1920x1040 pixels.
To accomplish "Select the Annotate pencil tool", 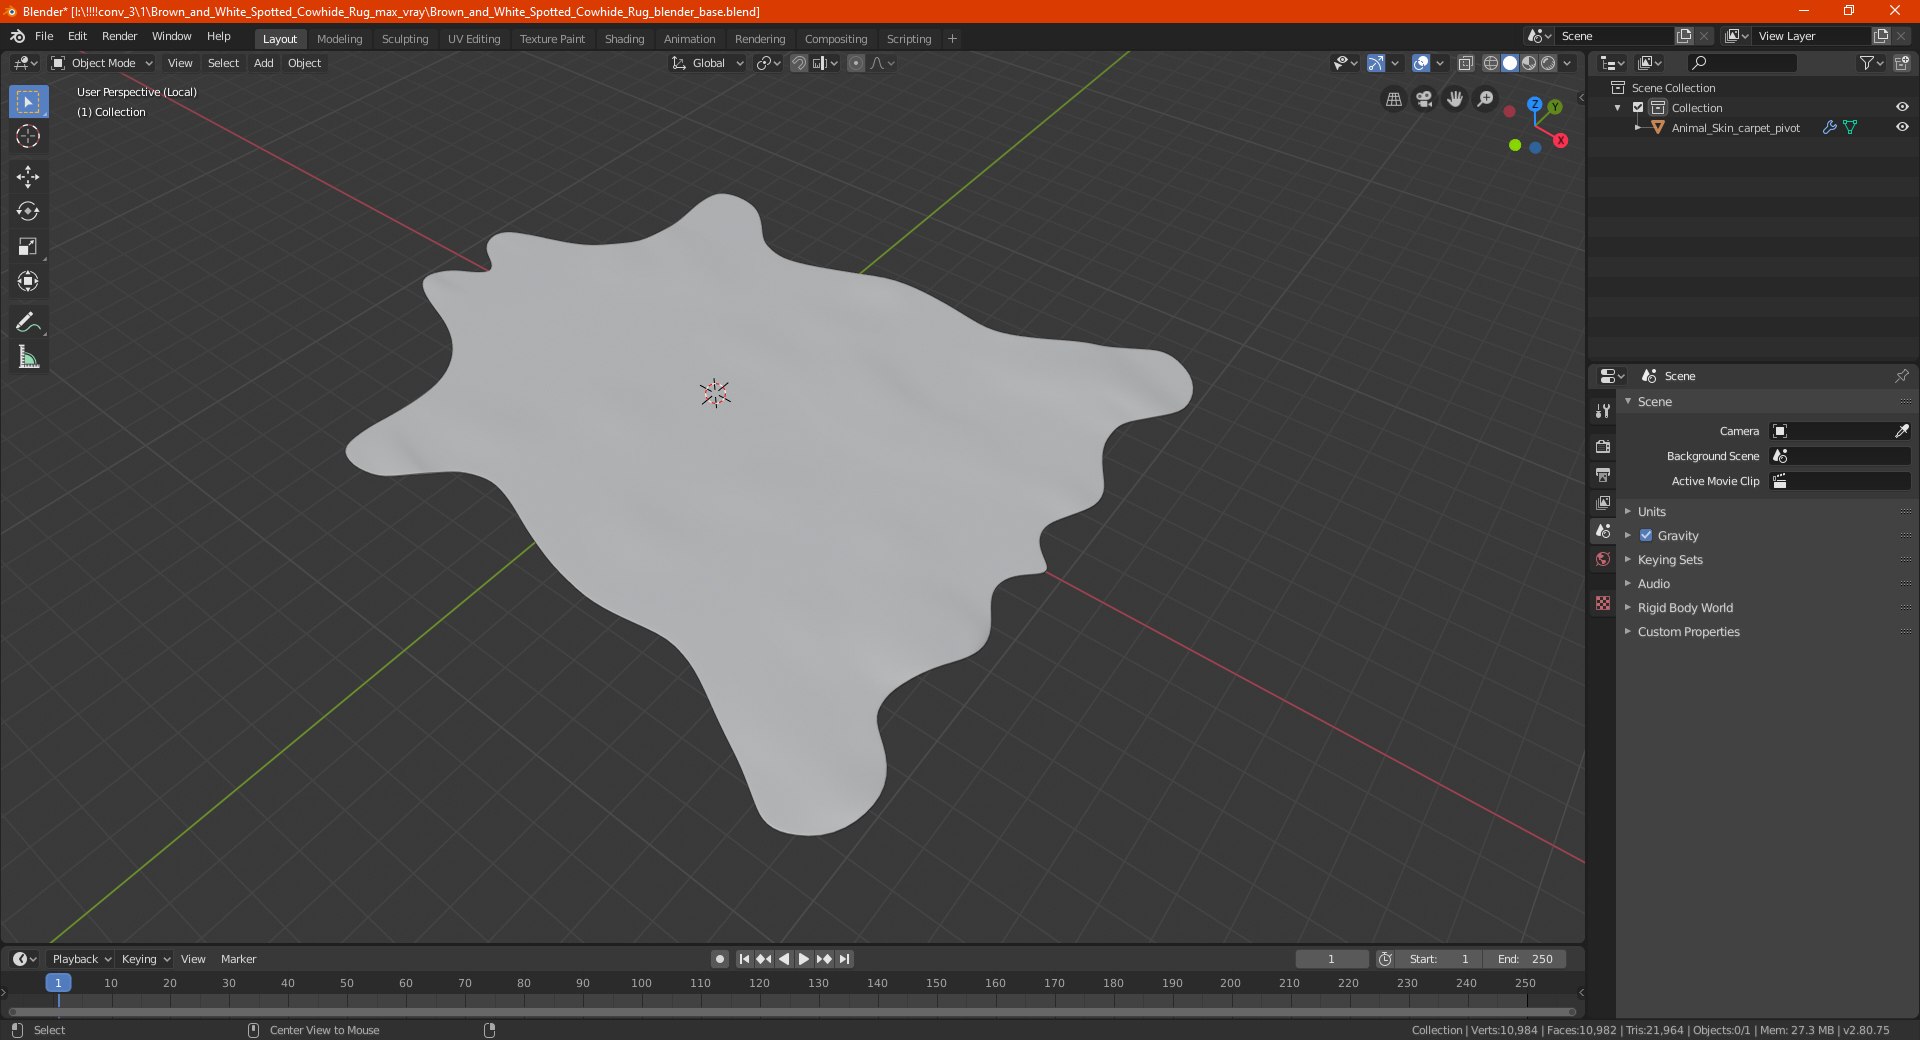I will point(28,323).
